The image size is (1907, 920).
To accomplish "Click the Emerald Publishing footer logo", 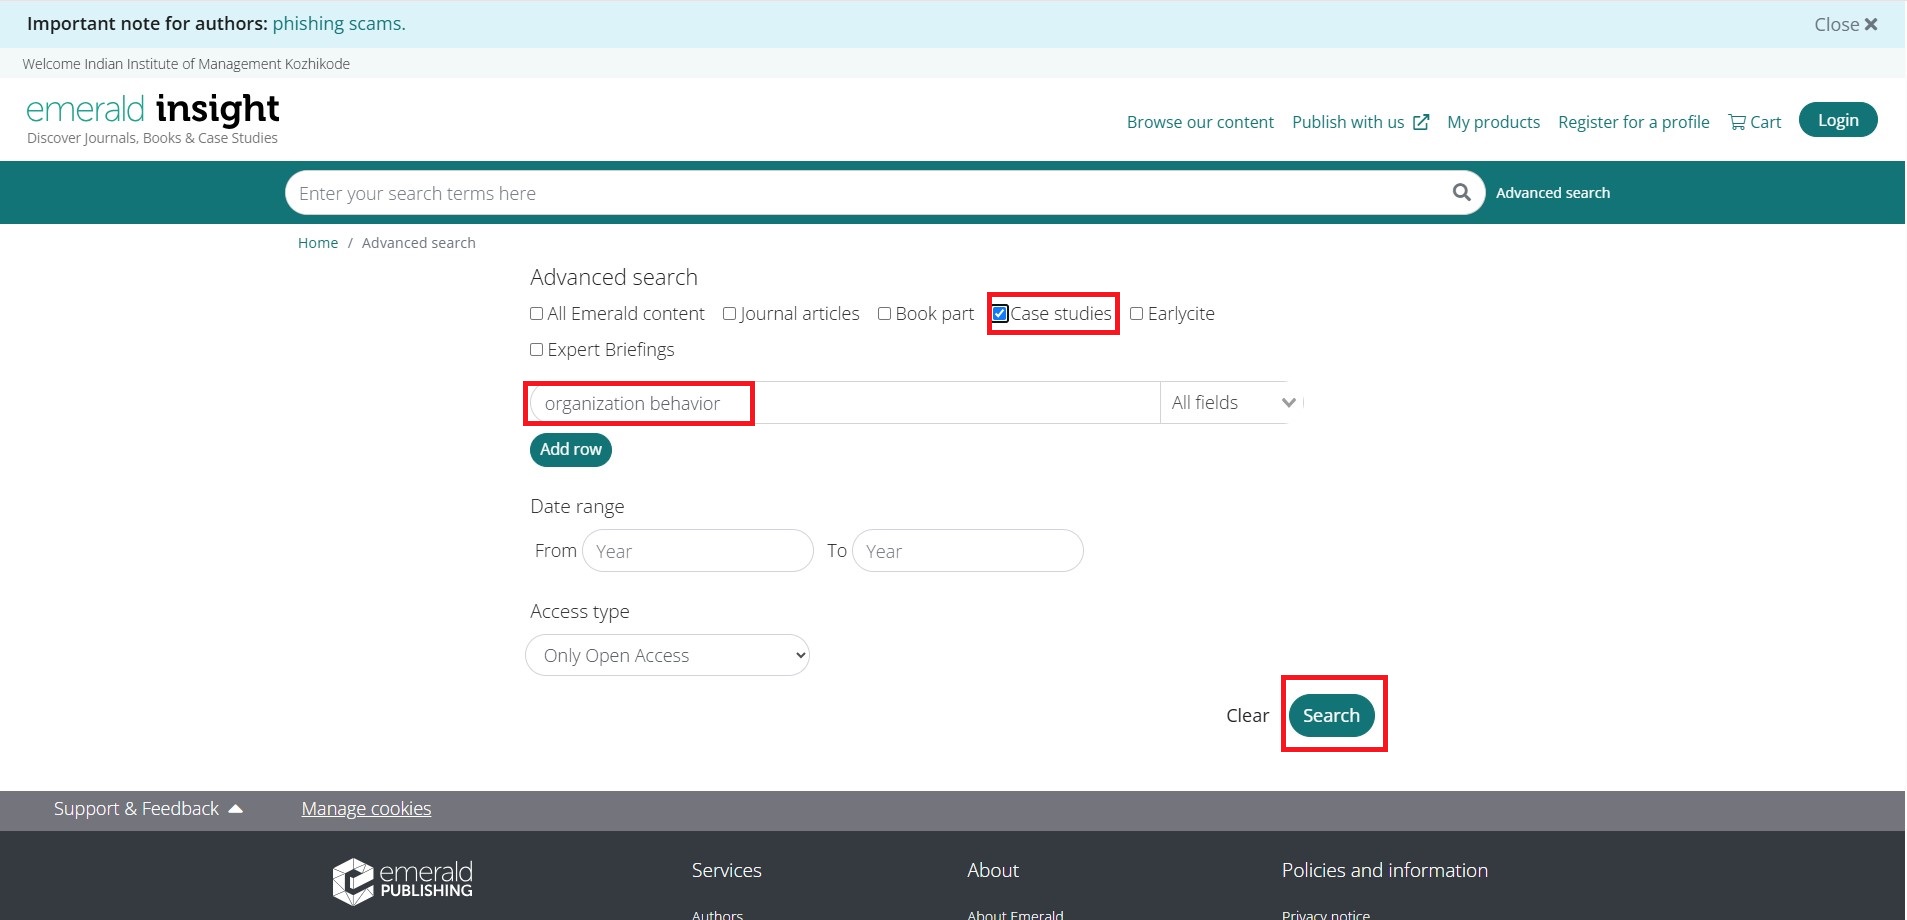I will [402, 881].
